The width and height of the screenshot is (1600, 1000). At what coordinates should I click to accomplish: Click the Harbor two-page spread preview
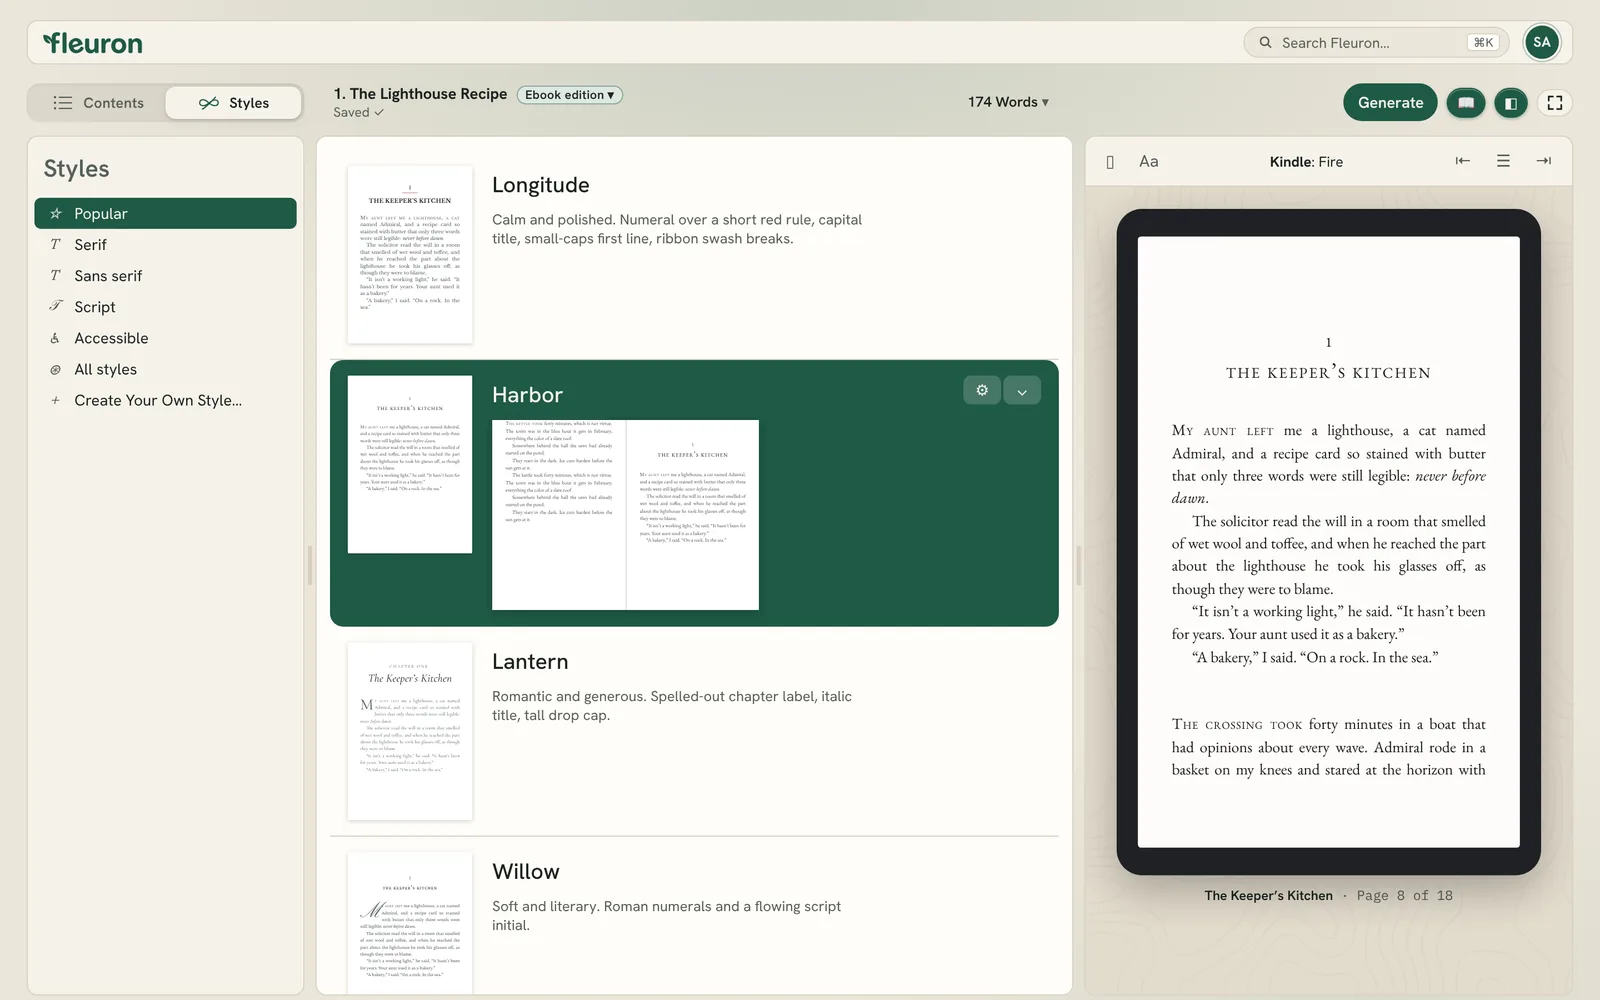(625, 515)
